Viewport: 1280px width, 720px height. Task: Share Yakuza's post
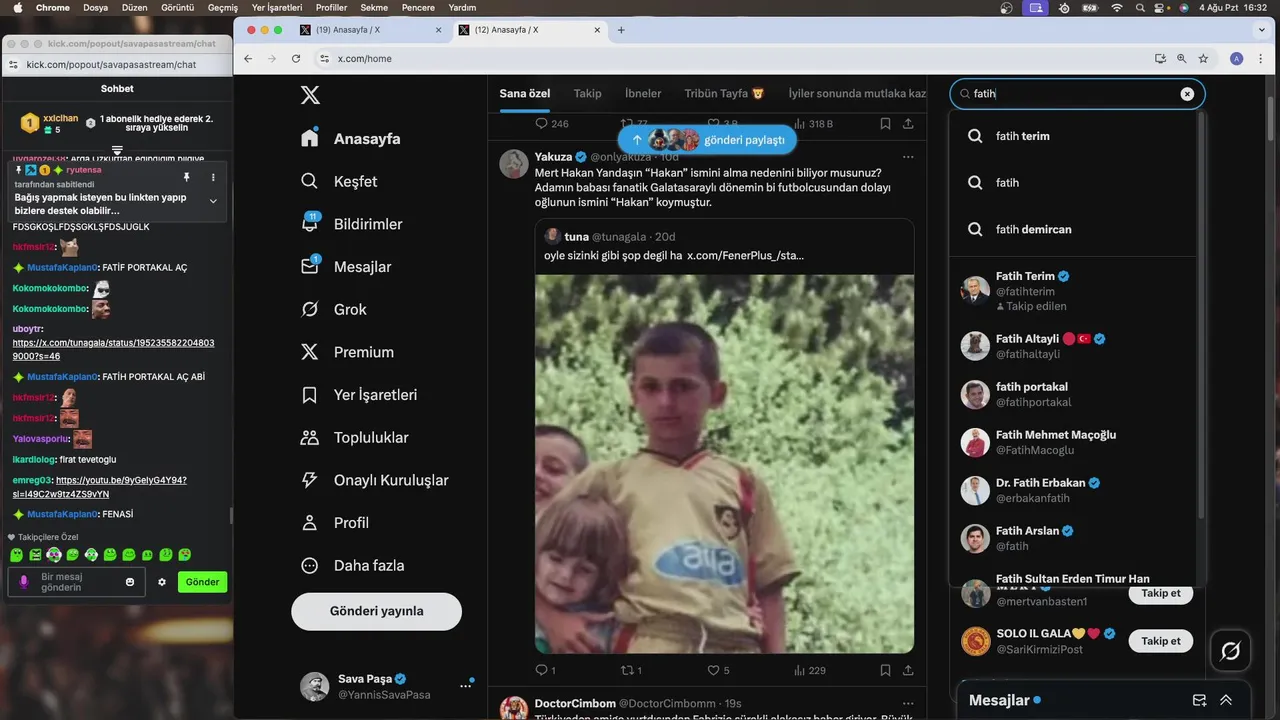point(908,670)
